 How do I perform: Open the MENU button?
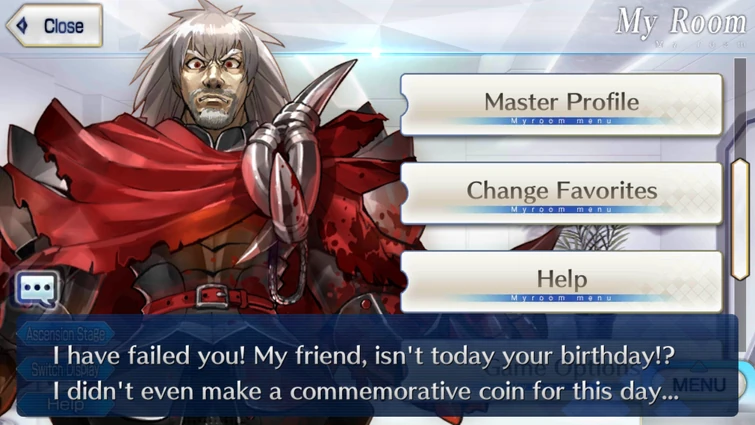click(x=698, y=385)
